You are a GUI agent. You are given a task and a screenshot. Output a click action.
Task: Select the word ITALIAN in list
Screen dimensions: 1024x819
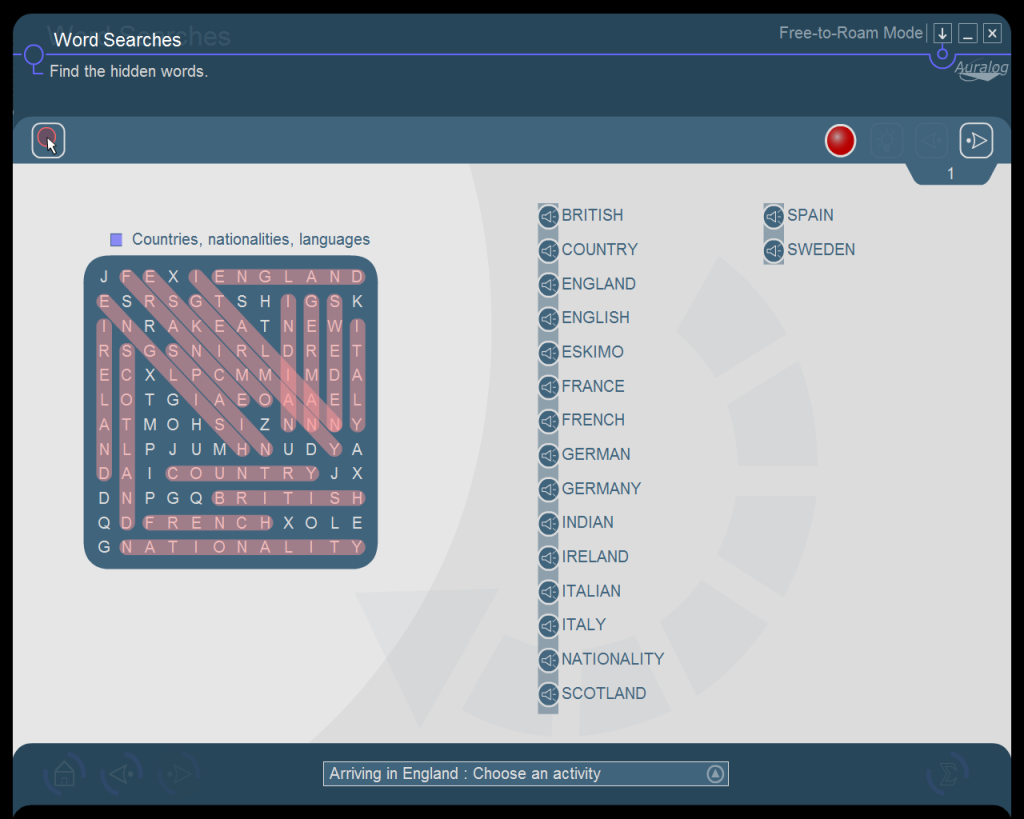point(591,591)
